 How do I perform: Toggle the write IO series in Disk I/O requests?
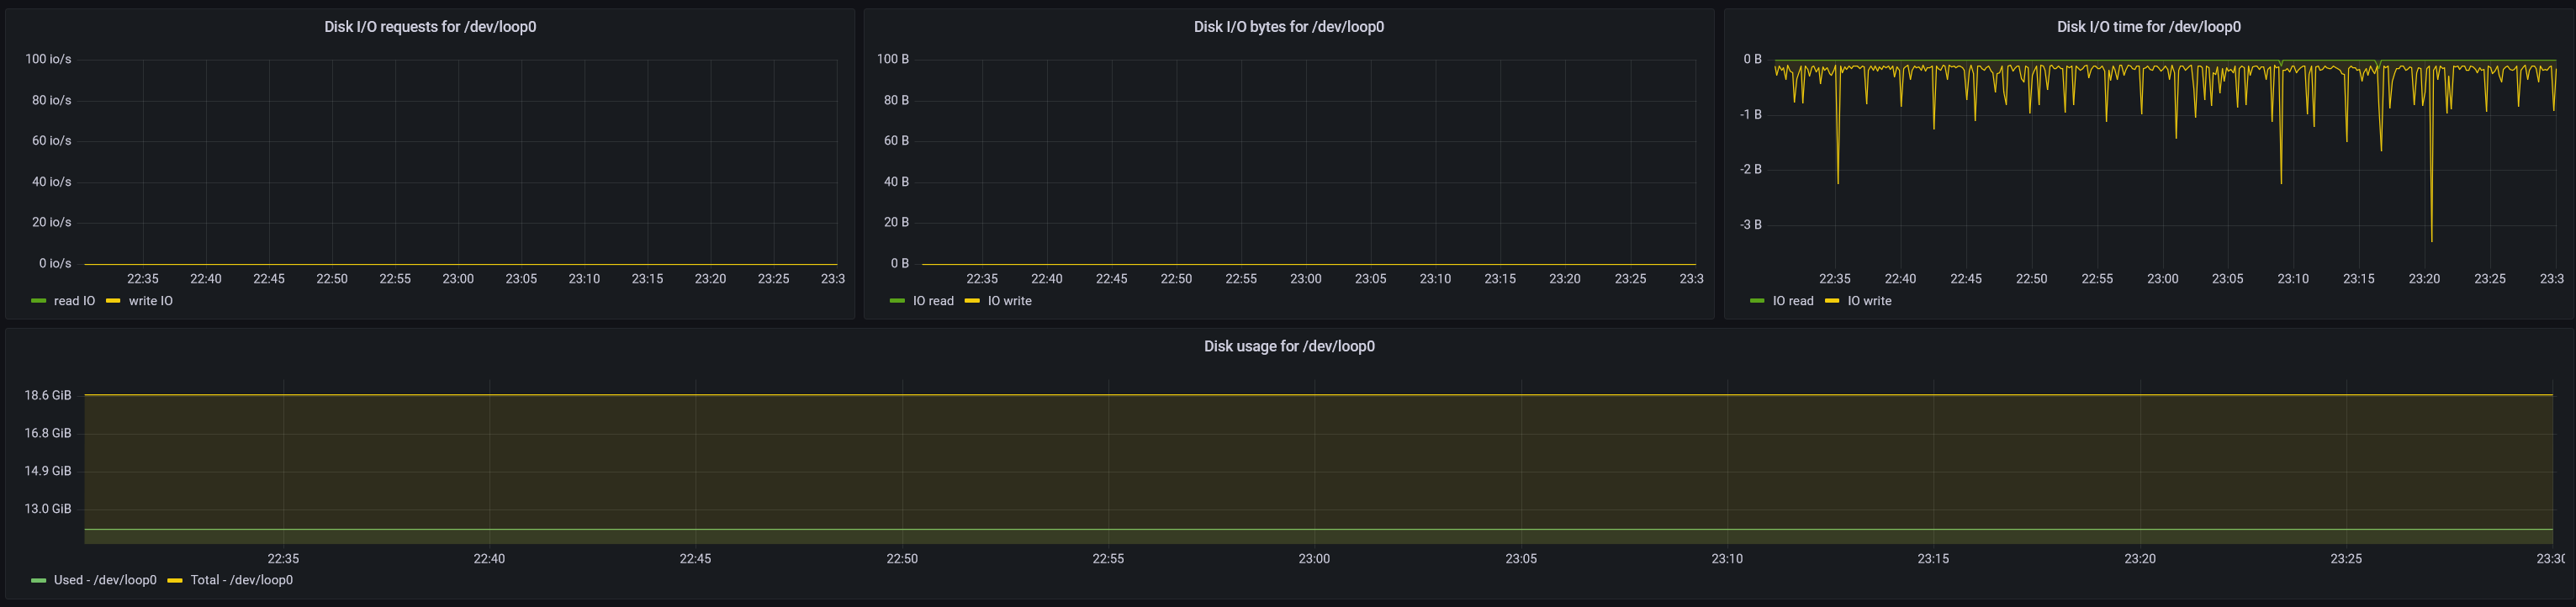point(150,301)
